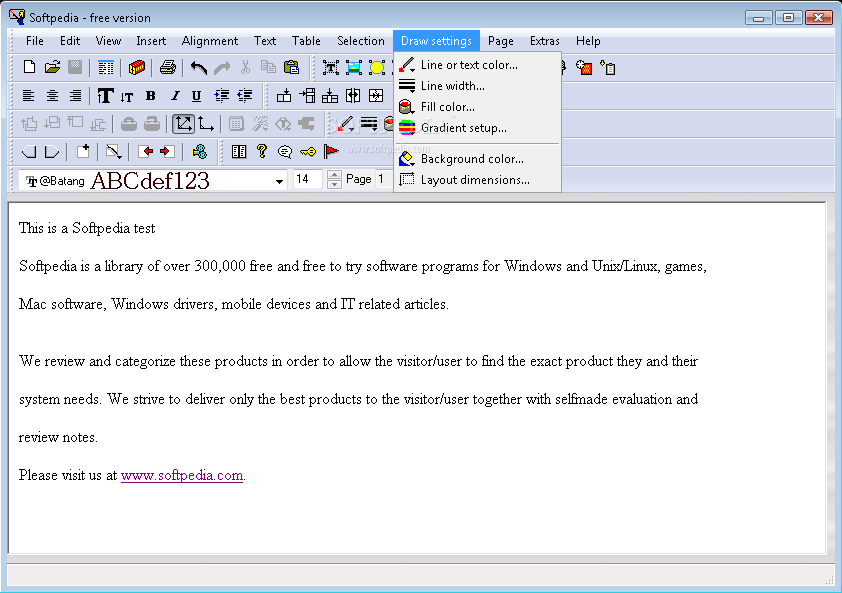The height and width of the screenshot is (593, 842).
Task: Open the File menu
Action: 35,41
